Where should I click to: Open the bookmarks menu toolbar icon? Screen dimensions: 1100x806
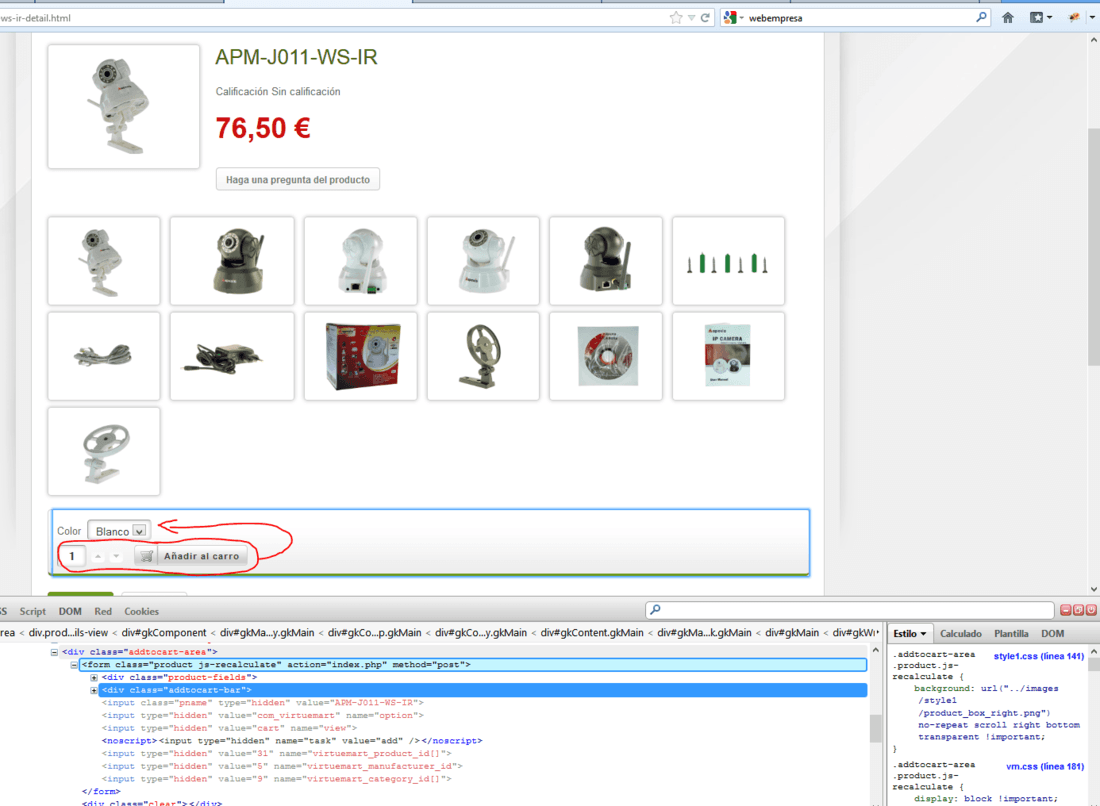[x=1040, y=18]
